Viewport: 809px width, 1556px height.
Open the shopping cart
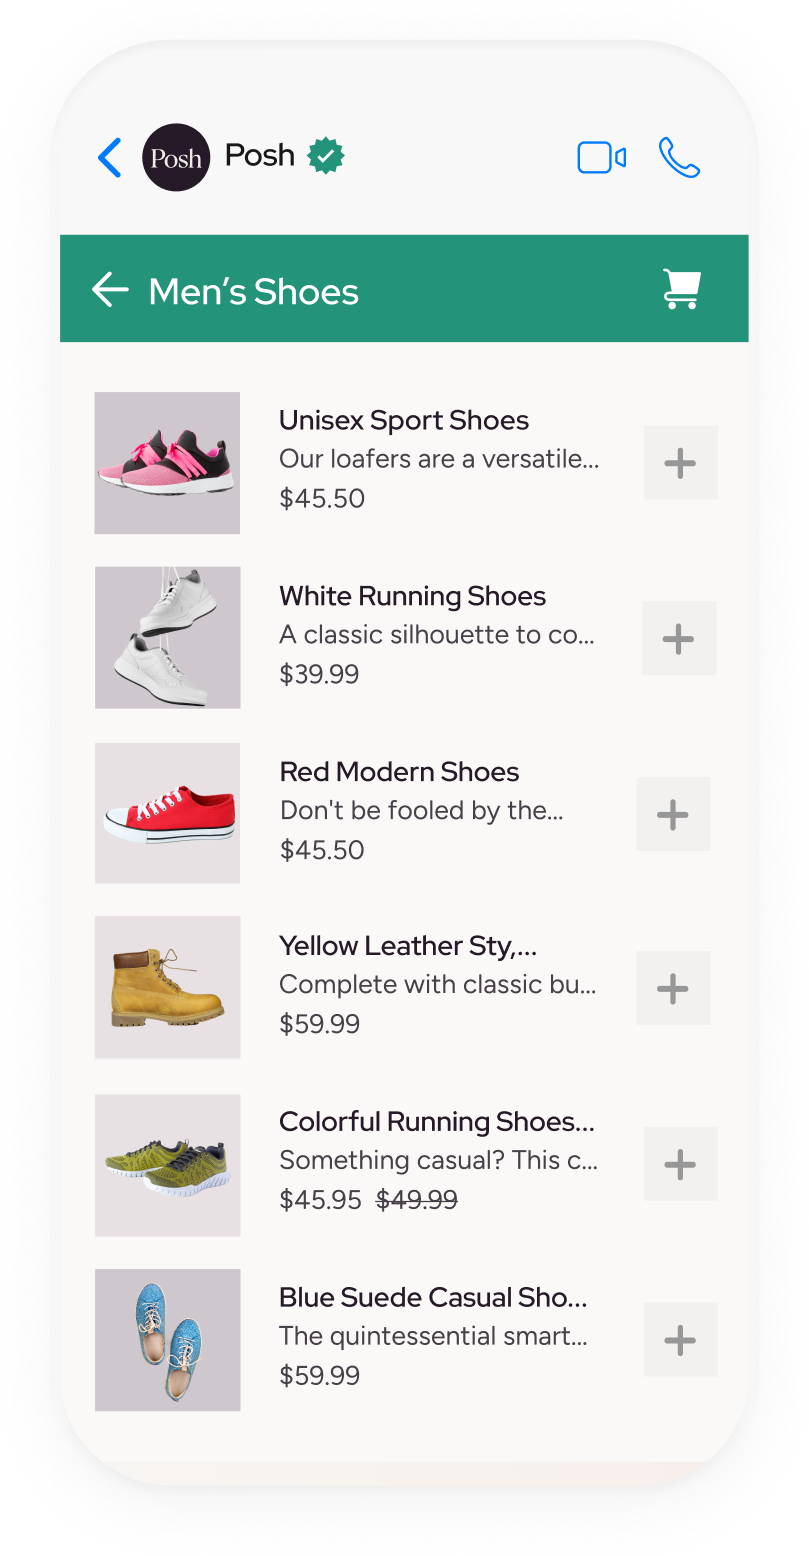coord(682,290)
